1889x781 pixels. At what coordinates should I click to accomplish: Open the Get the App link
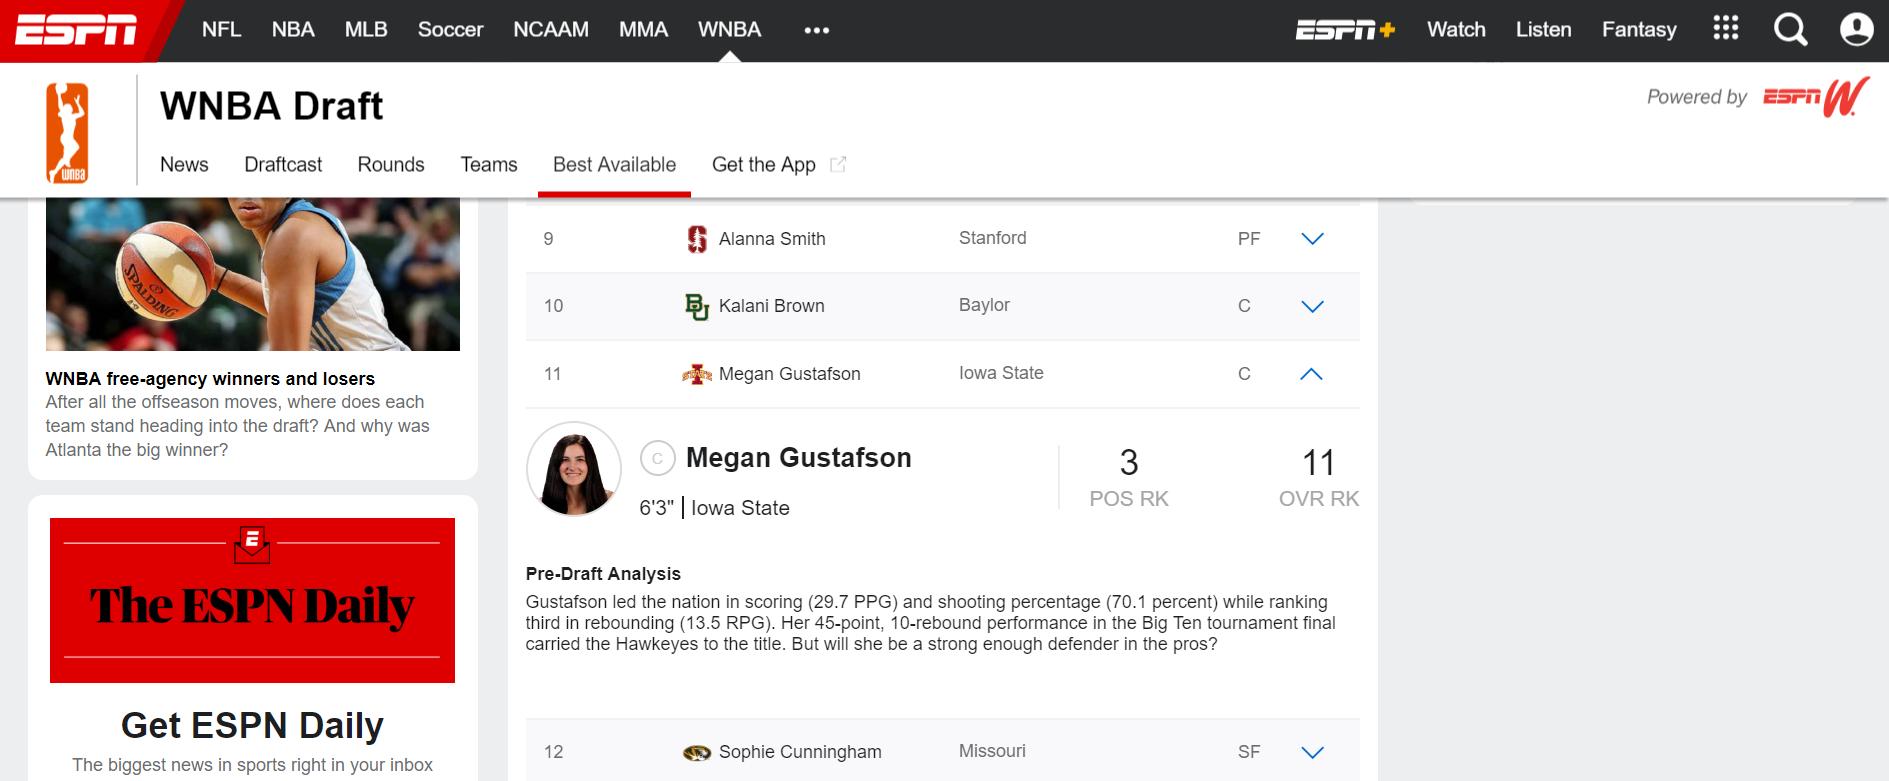[x=779, y=165]
